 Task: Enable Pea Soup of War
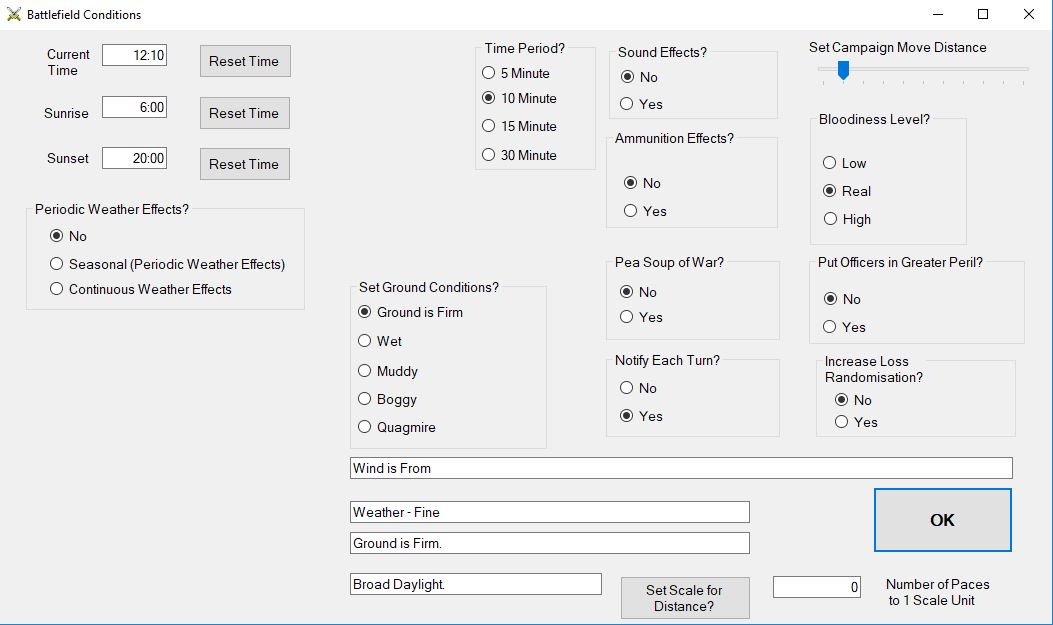(x=627, y=317)
